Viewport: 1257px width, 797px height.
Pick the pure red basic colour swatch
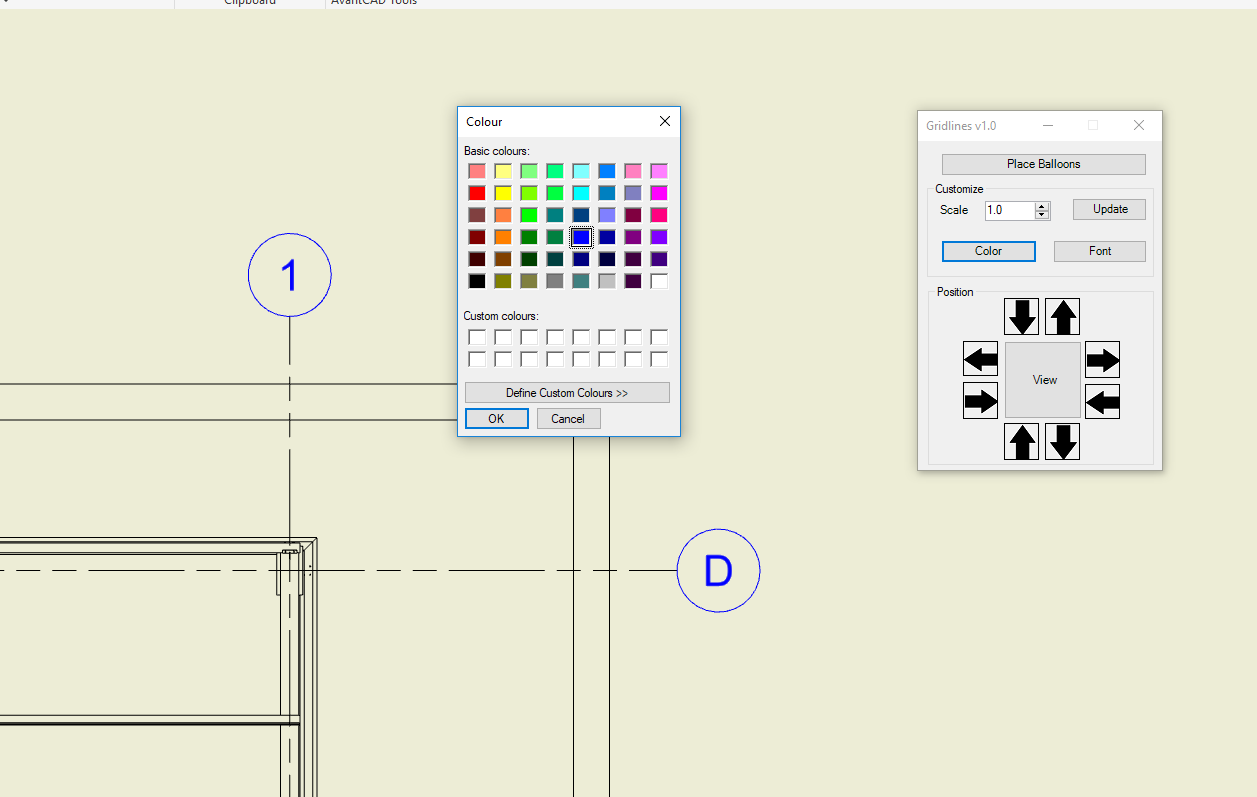(x=477, y=193)
